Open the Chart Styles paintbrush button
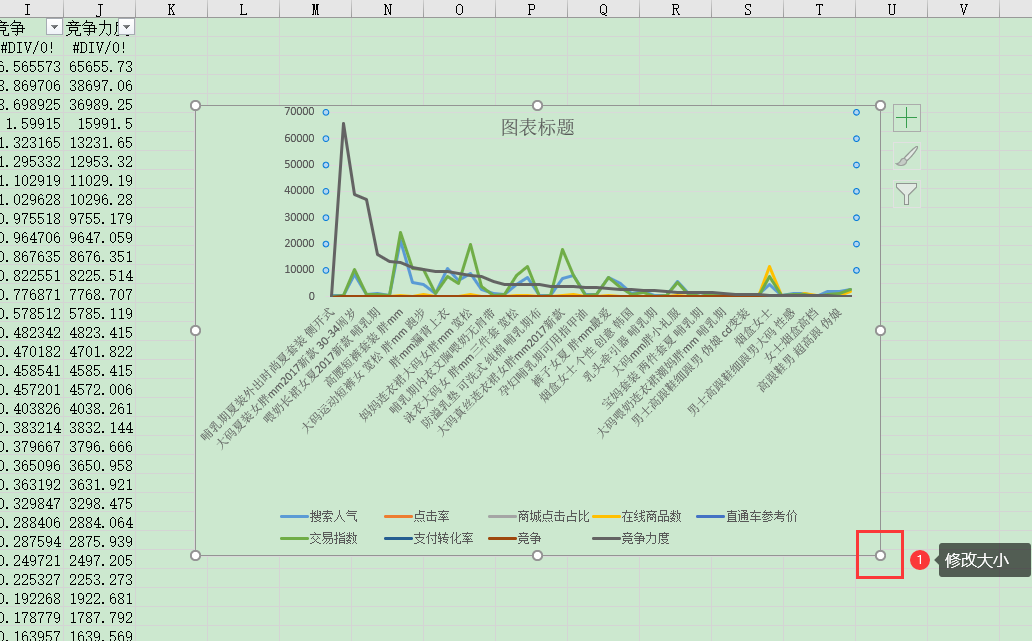 [906, 156]
